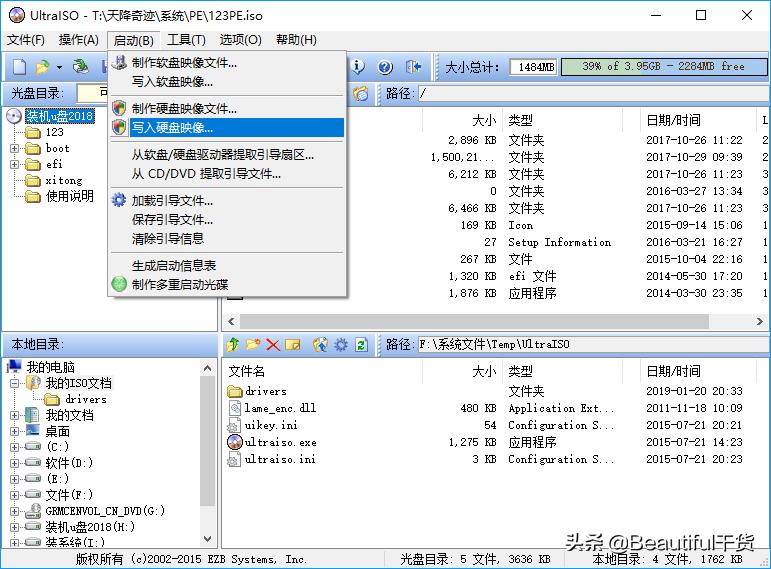The width and height of the screenshot is (771, 569).
Task: Click the 桌面 desktop icon in tree
Action: (x=32, y=431)
